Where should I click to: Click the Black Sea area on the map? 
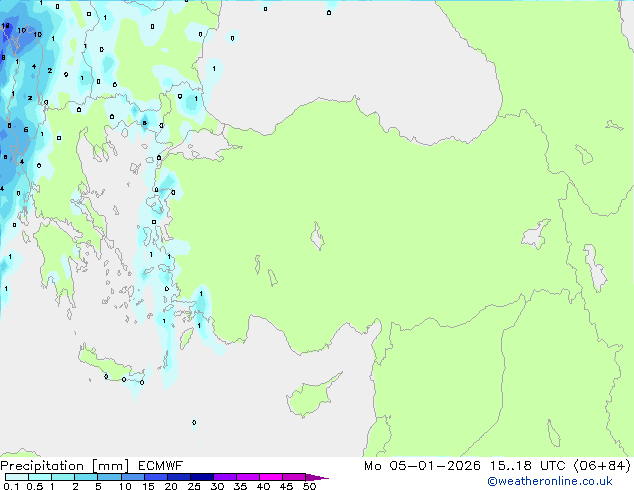pos(350,60)
